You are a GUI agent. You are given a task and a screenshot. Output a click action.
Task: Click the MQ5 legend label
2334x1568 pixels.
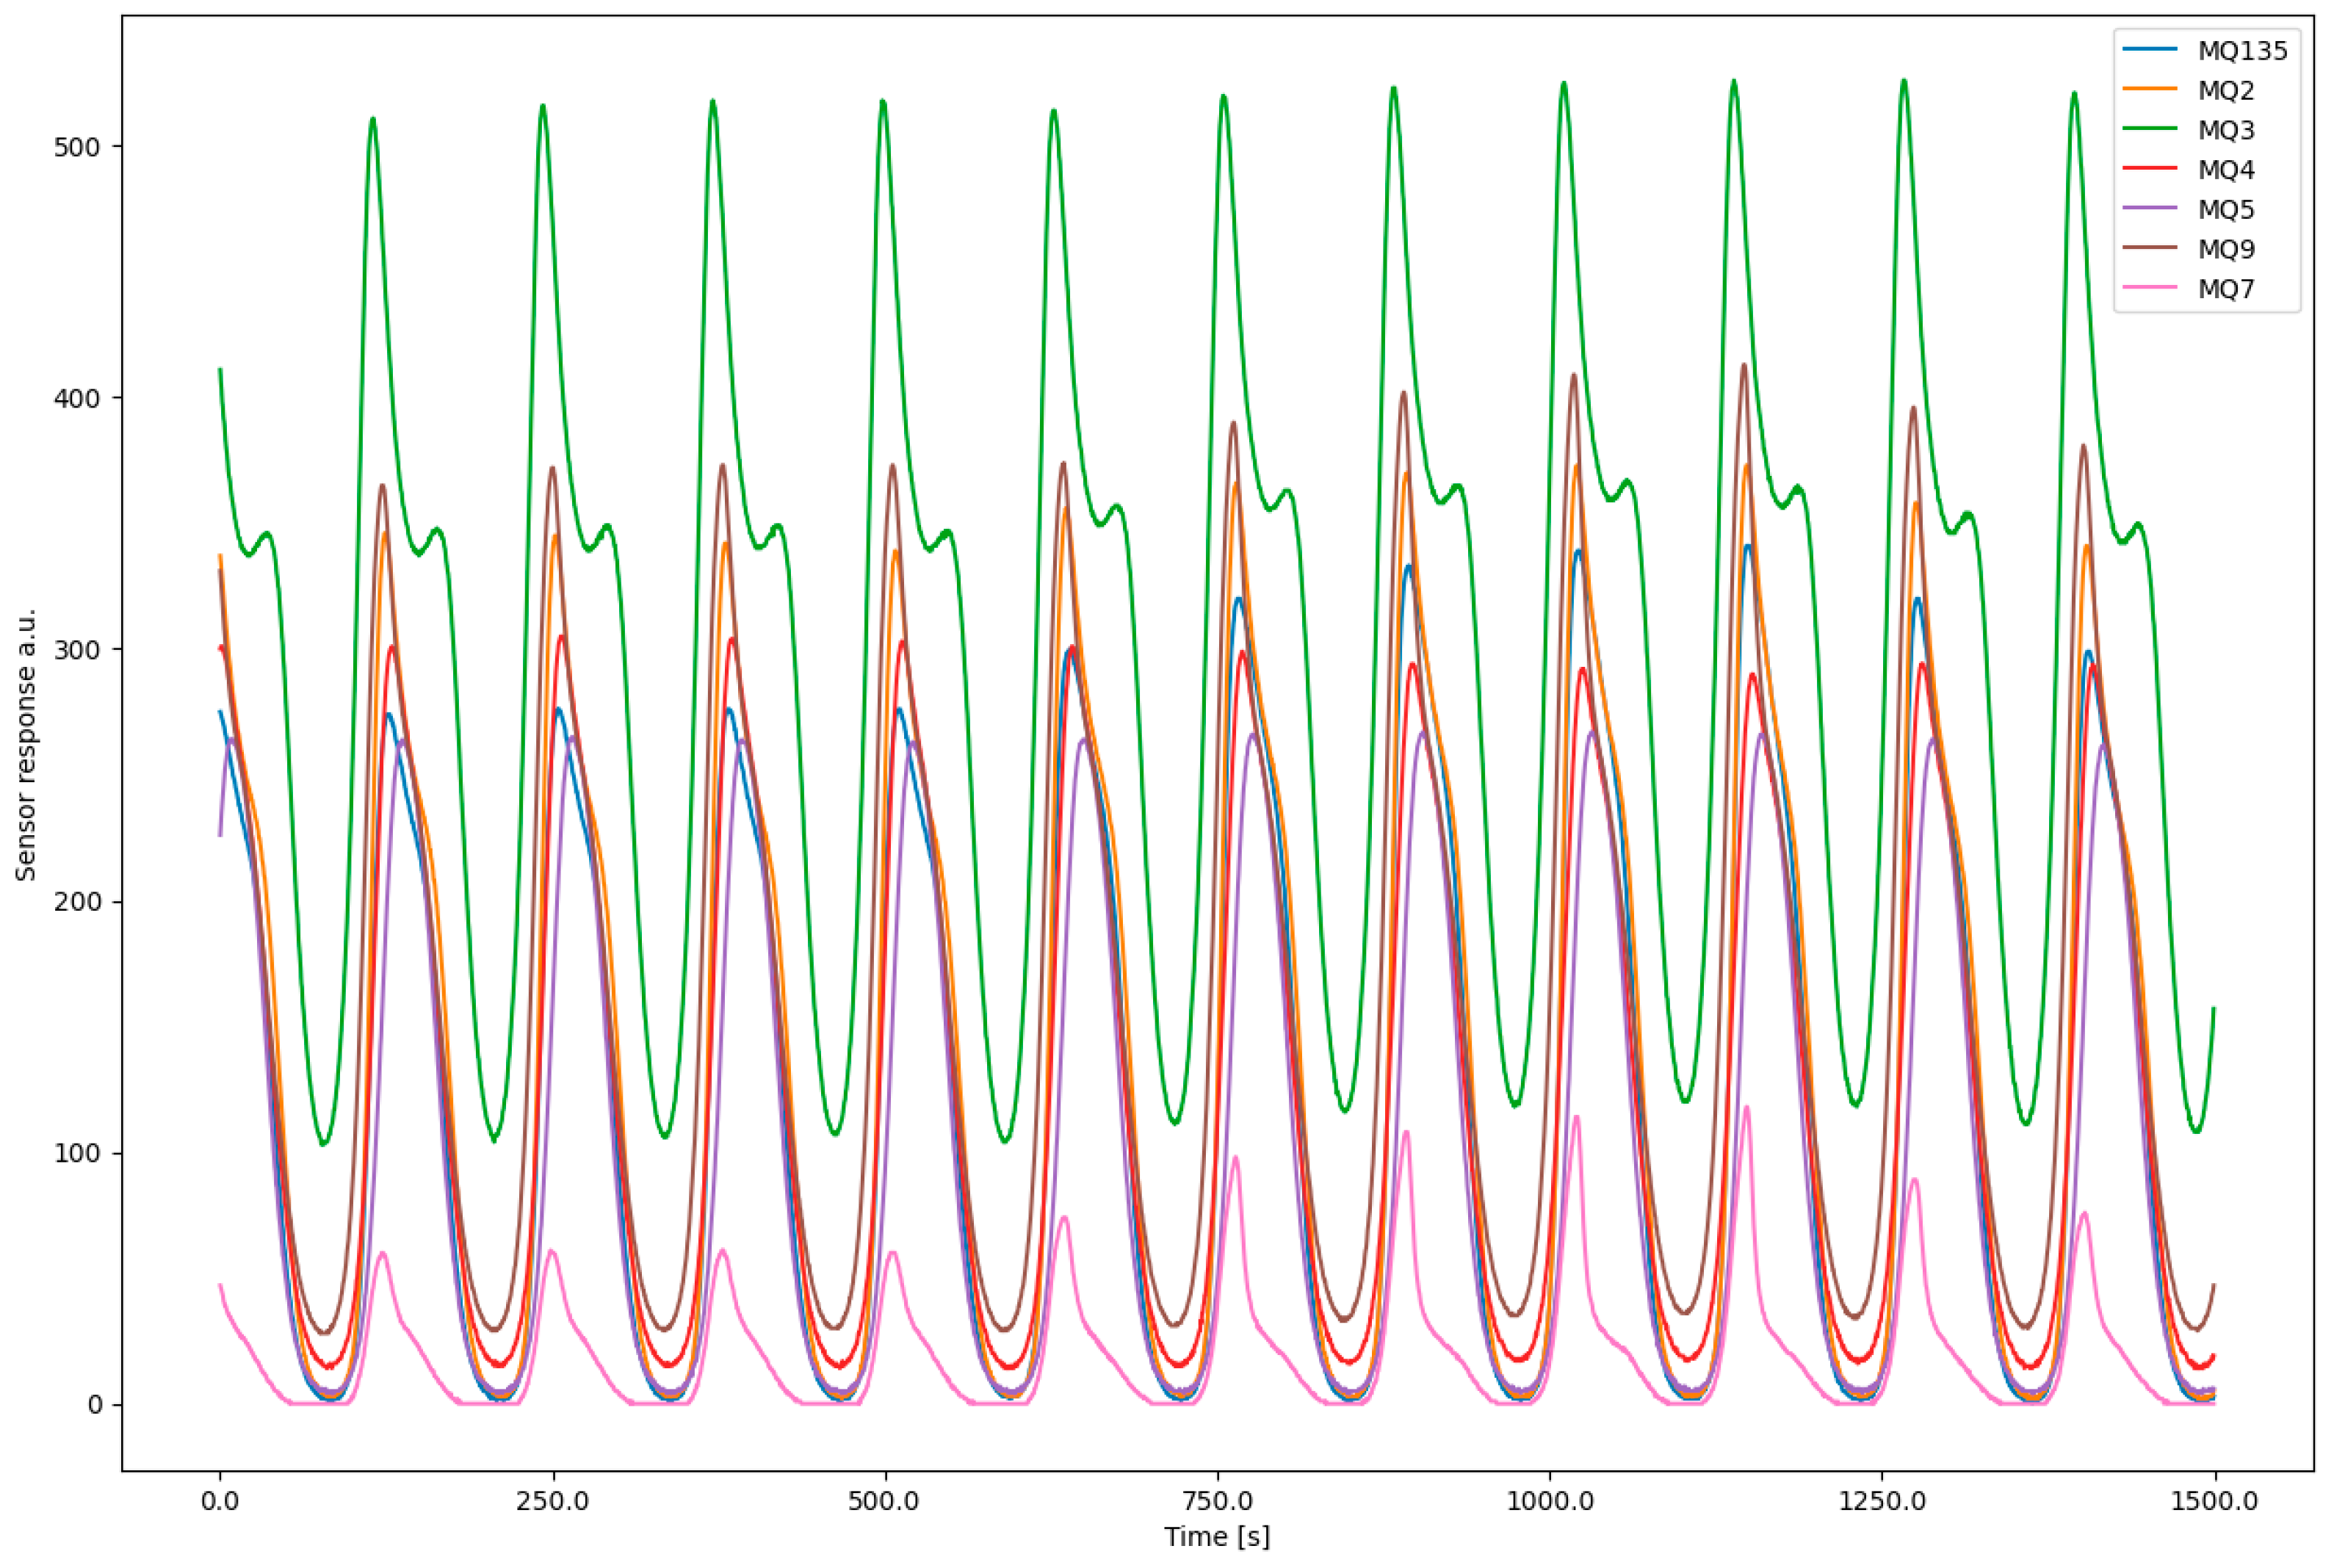tap(2225, 210)
